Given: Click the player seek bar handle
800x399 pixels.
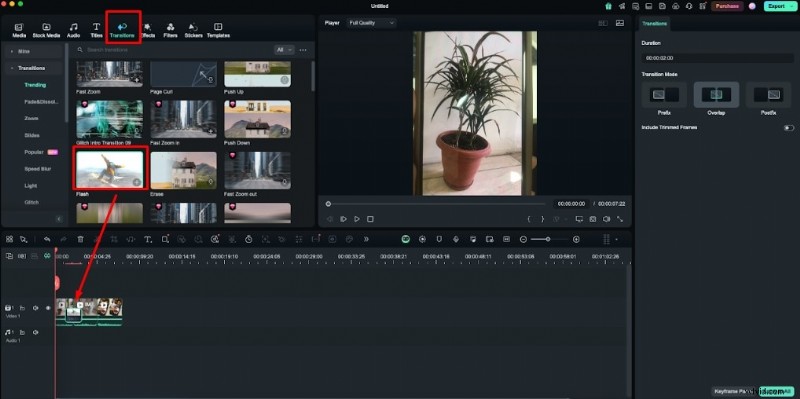Looking at the screenshot, I should tap(328, 204).
